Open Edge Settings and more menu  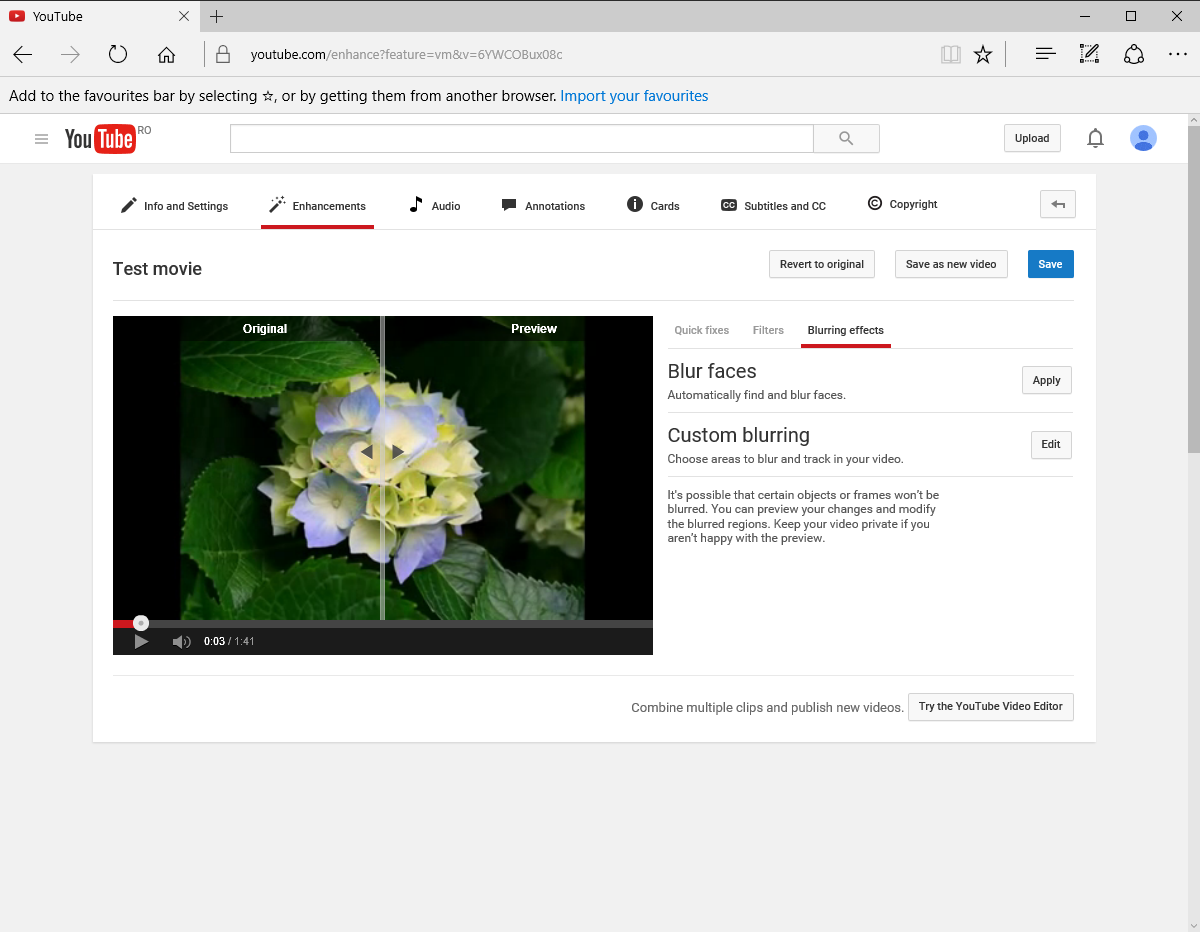click(1178, 54)
